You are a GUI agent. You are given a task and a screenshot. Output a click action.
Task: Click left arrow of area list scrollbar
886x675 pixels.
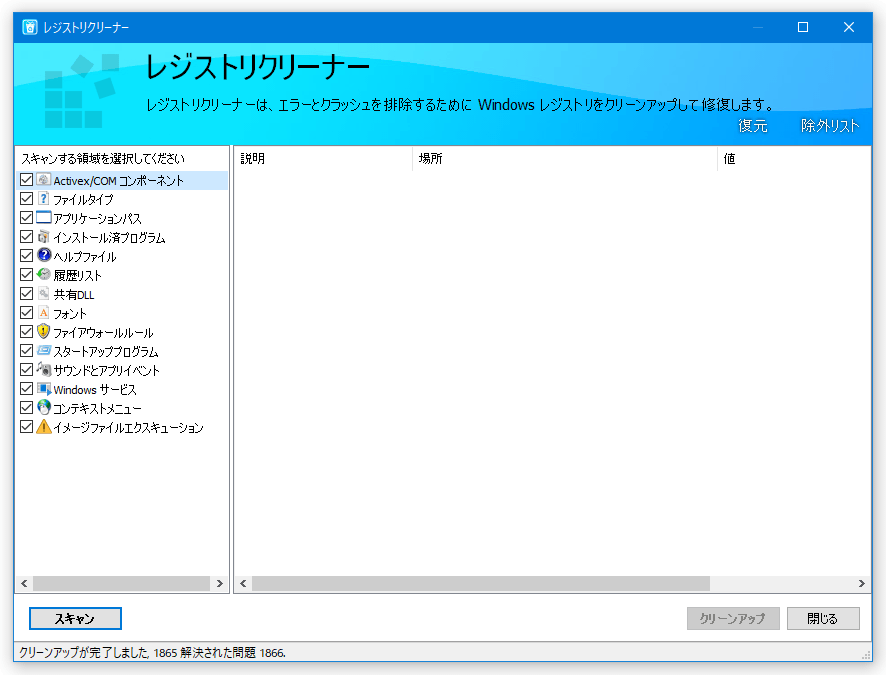coord(24,583)
